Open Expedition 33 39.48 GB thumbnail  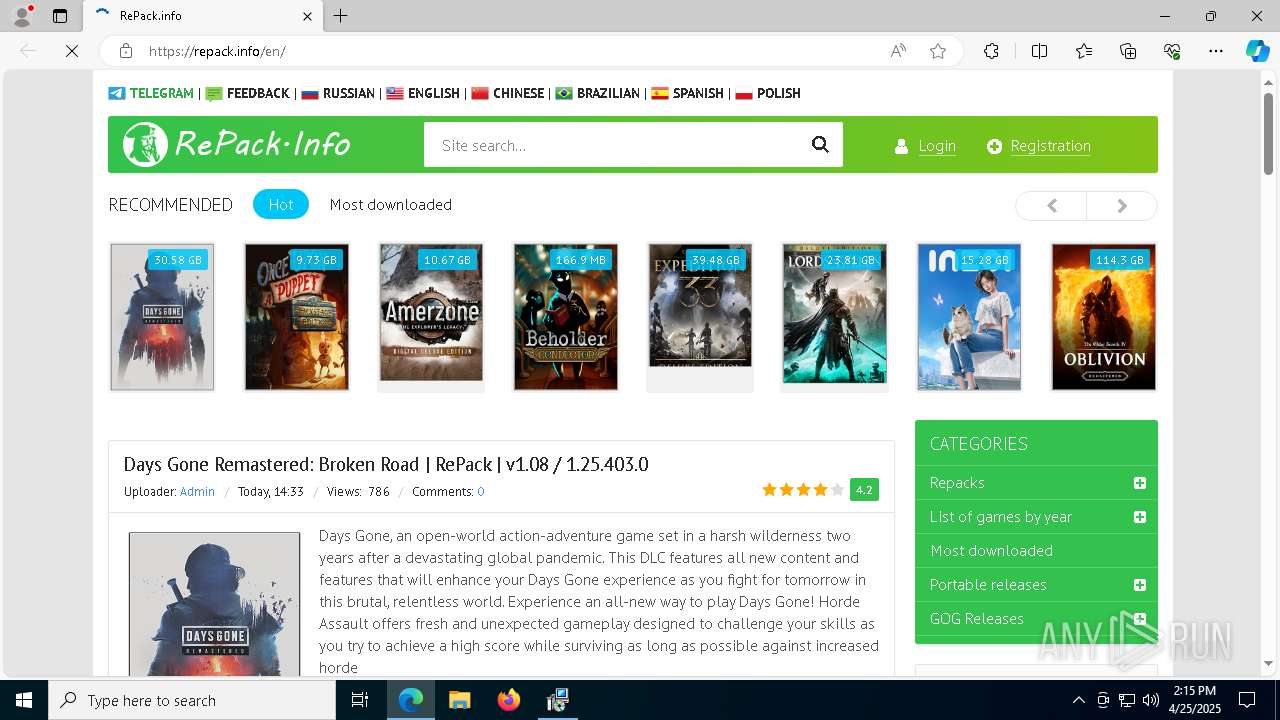point(700,305)
